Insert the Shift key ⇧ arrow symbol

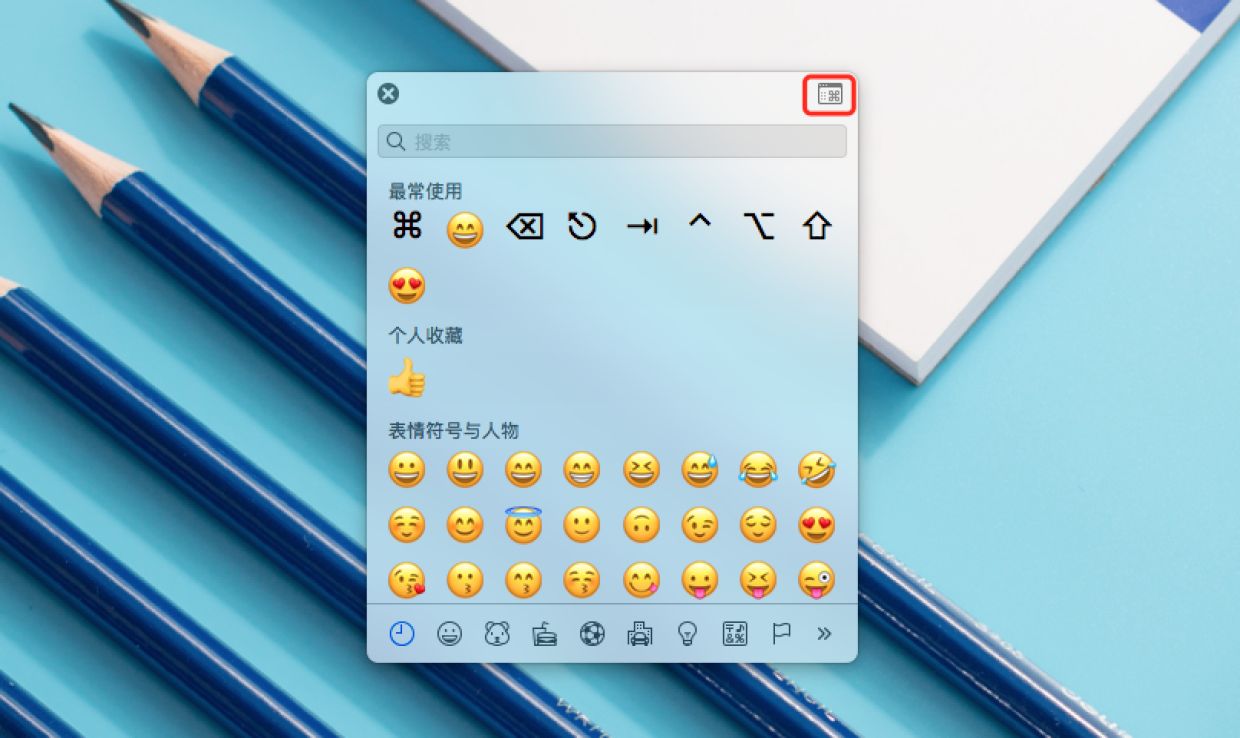tap(817, 227)
